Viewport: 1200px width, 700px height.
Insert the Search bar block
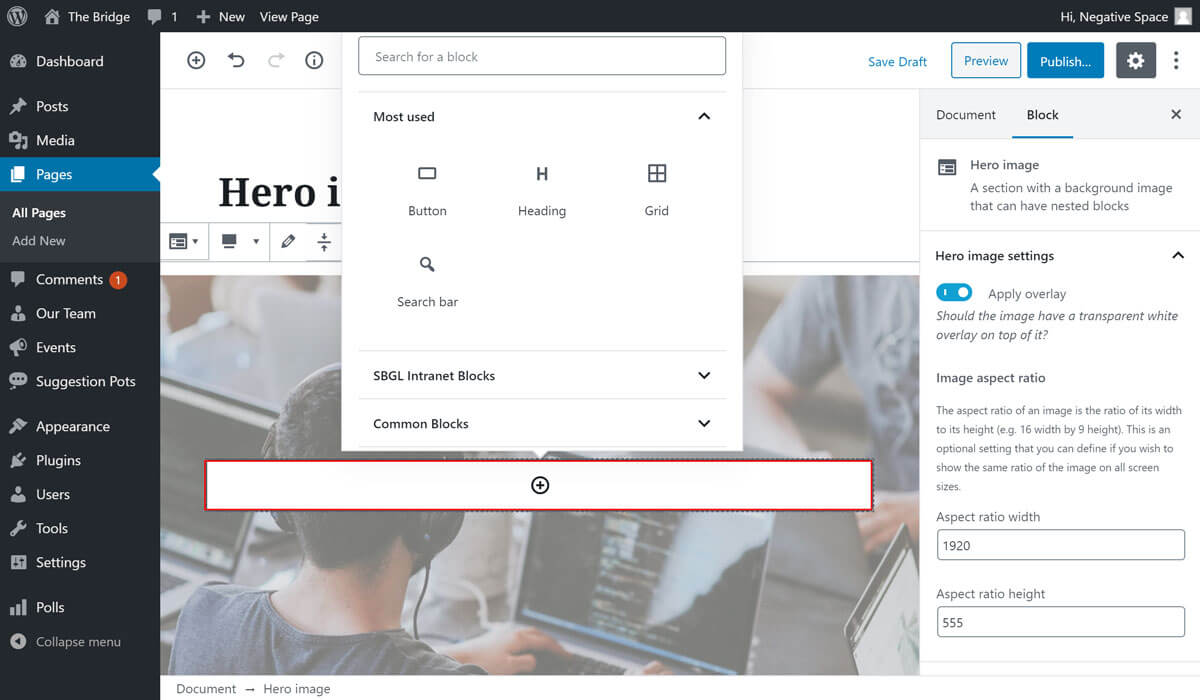427,280
